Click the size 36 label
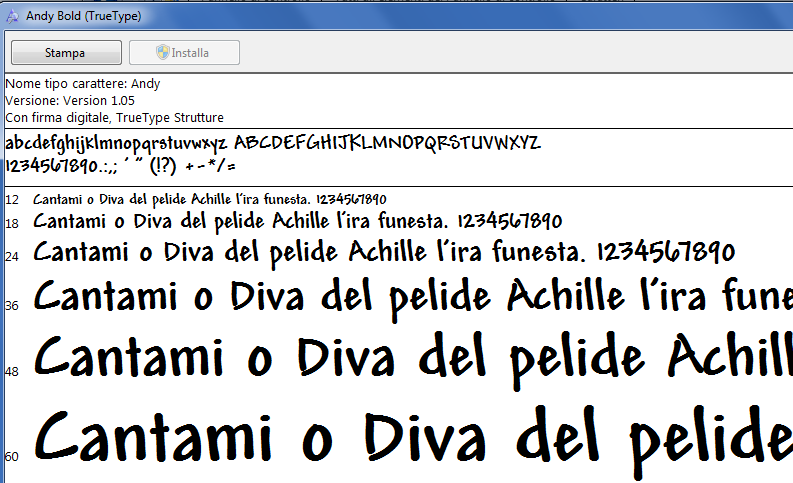This screenshot has width=793, height=483. pos(12,305)
